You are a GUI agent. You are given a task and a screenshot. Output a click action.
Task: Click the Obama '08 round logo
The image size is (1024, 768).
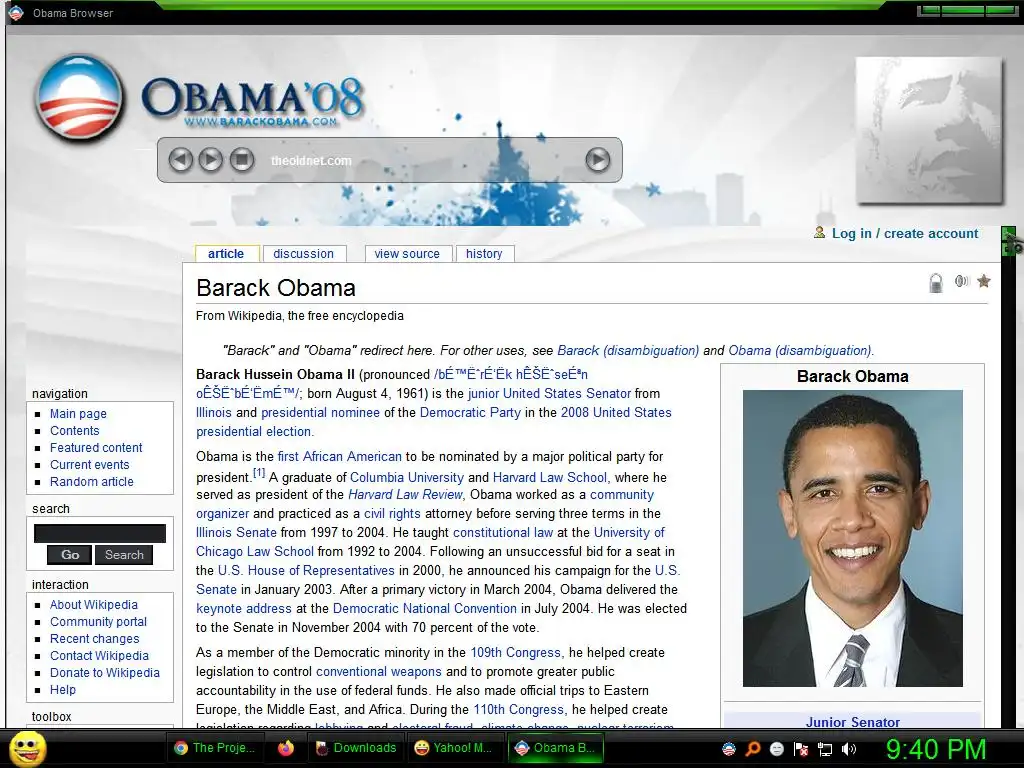coord(79,98)
